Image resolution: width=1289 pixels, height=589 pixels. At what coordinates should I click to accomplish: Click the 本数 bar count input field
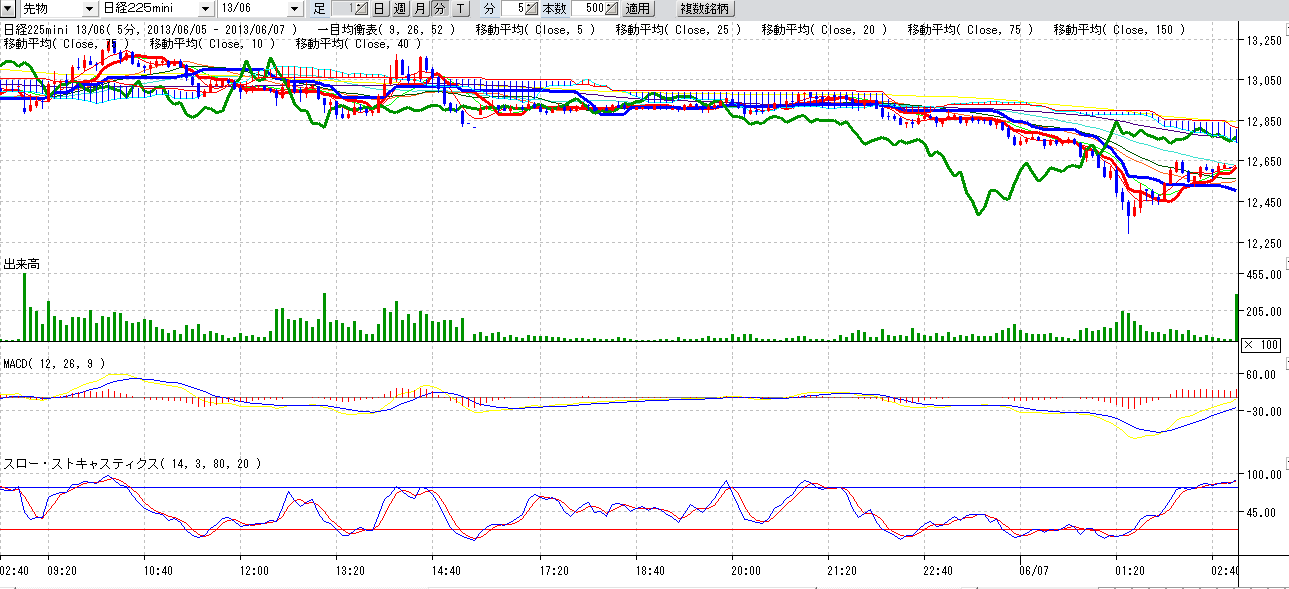tap(586, 9)
